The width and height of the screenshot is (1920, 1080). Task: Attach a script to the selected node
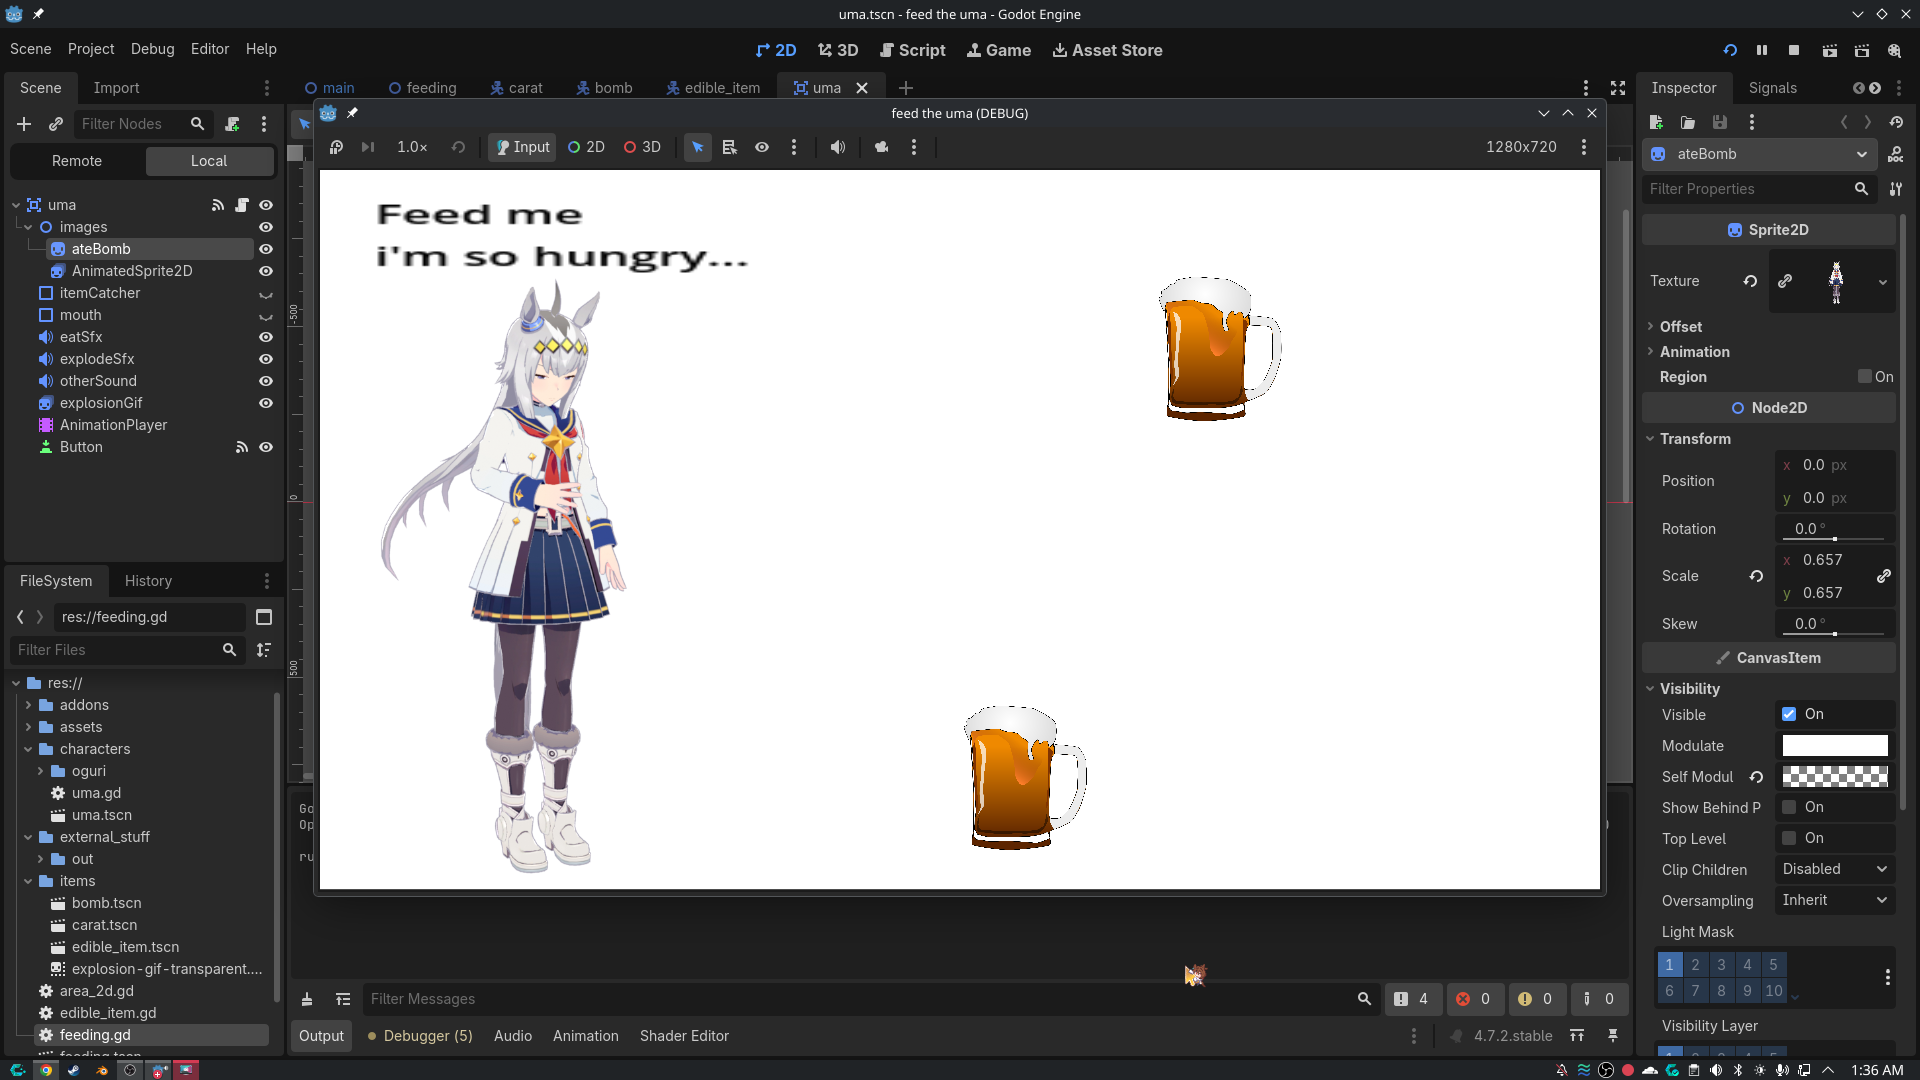232,124
